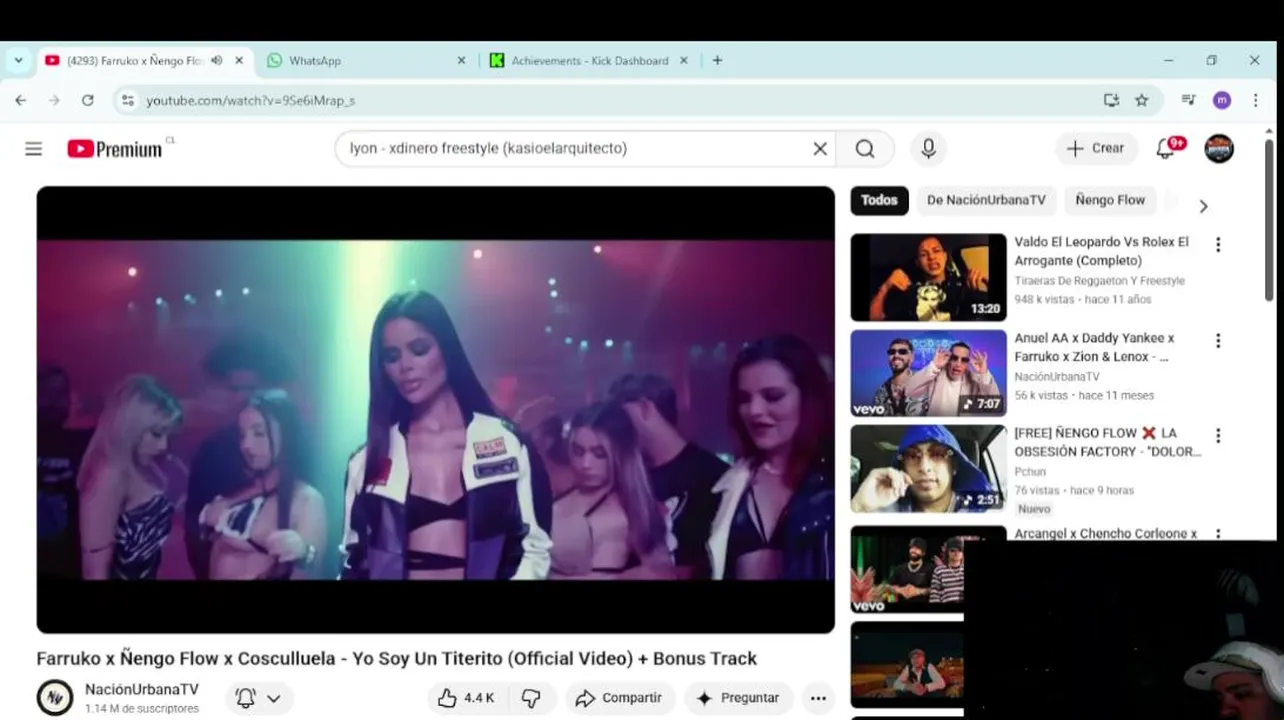
Task: Expand subscription notification bell dropdown
Action: (259, 698)
